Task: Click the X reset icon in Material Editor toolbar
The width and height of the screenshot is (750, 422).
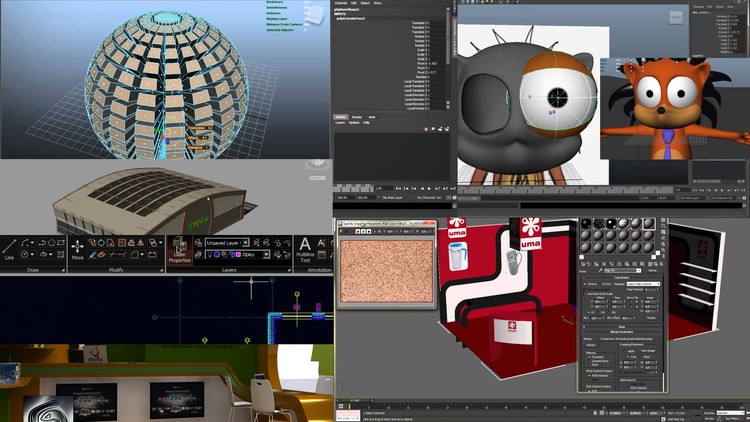Action: click(604, 264)
